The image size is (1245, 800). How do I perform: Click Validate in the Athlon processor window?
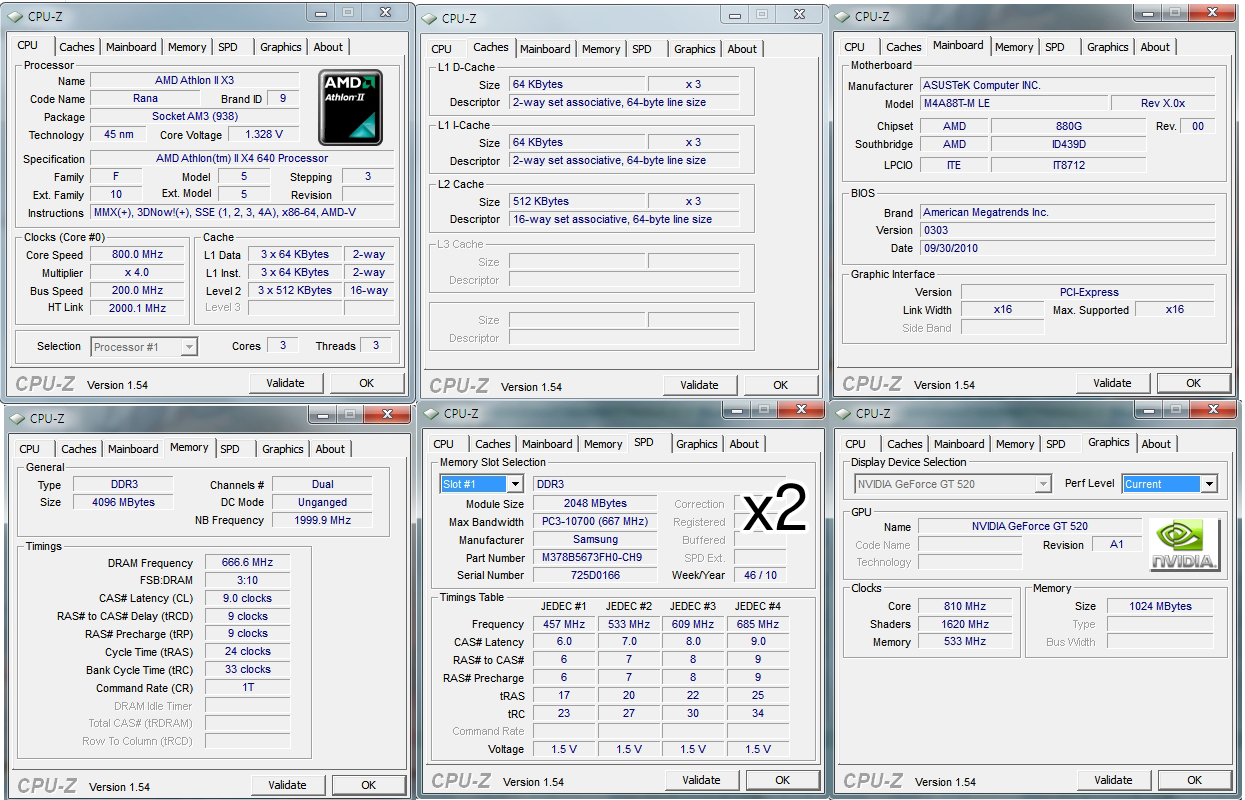(285, 383)
